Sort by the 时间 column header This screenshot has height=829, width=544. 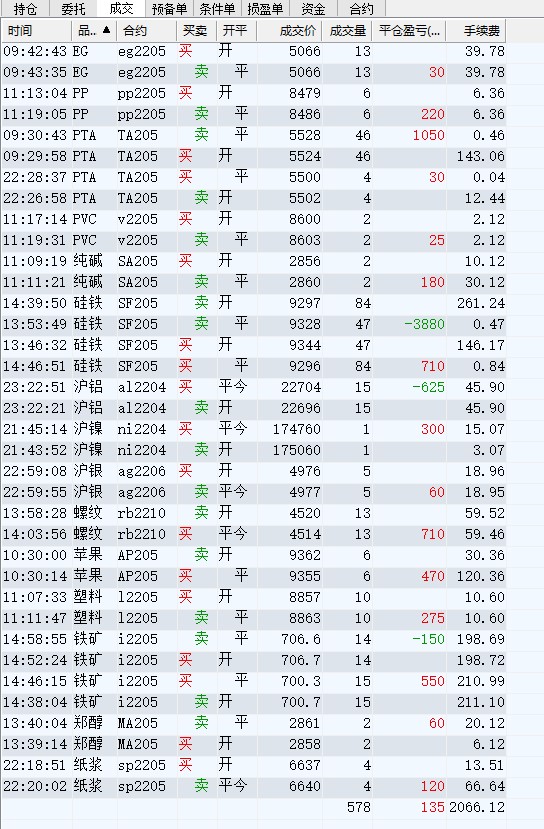37,31
